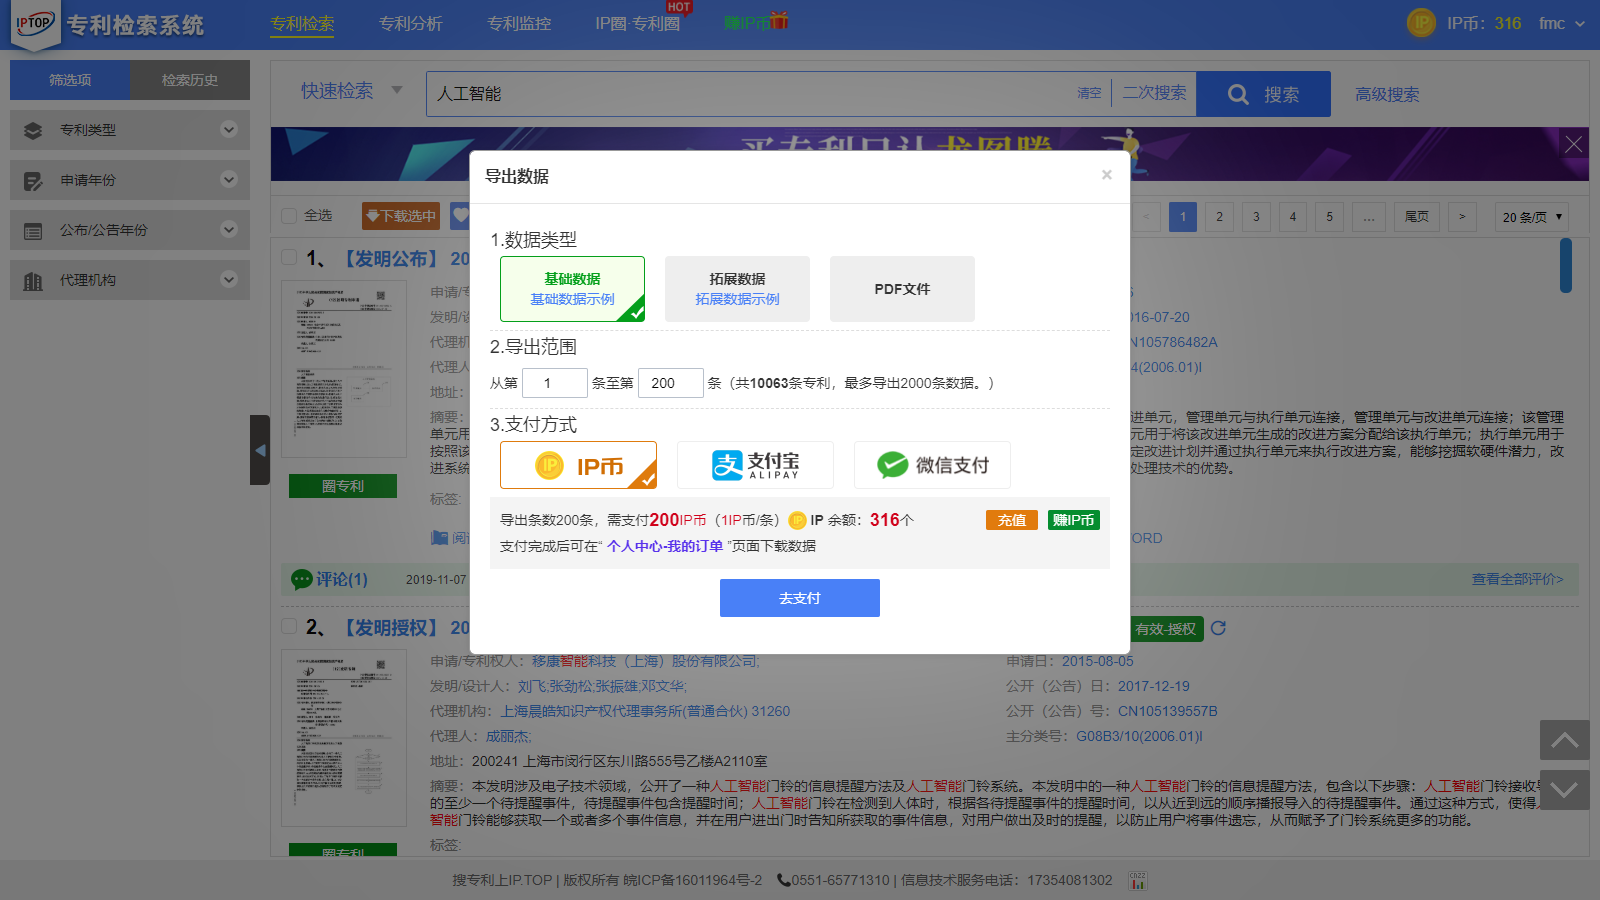
Task: Click the refresh icon beside 有效-授权
Action: (x=1218, y=628)
